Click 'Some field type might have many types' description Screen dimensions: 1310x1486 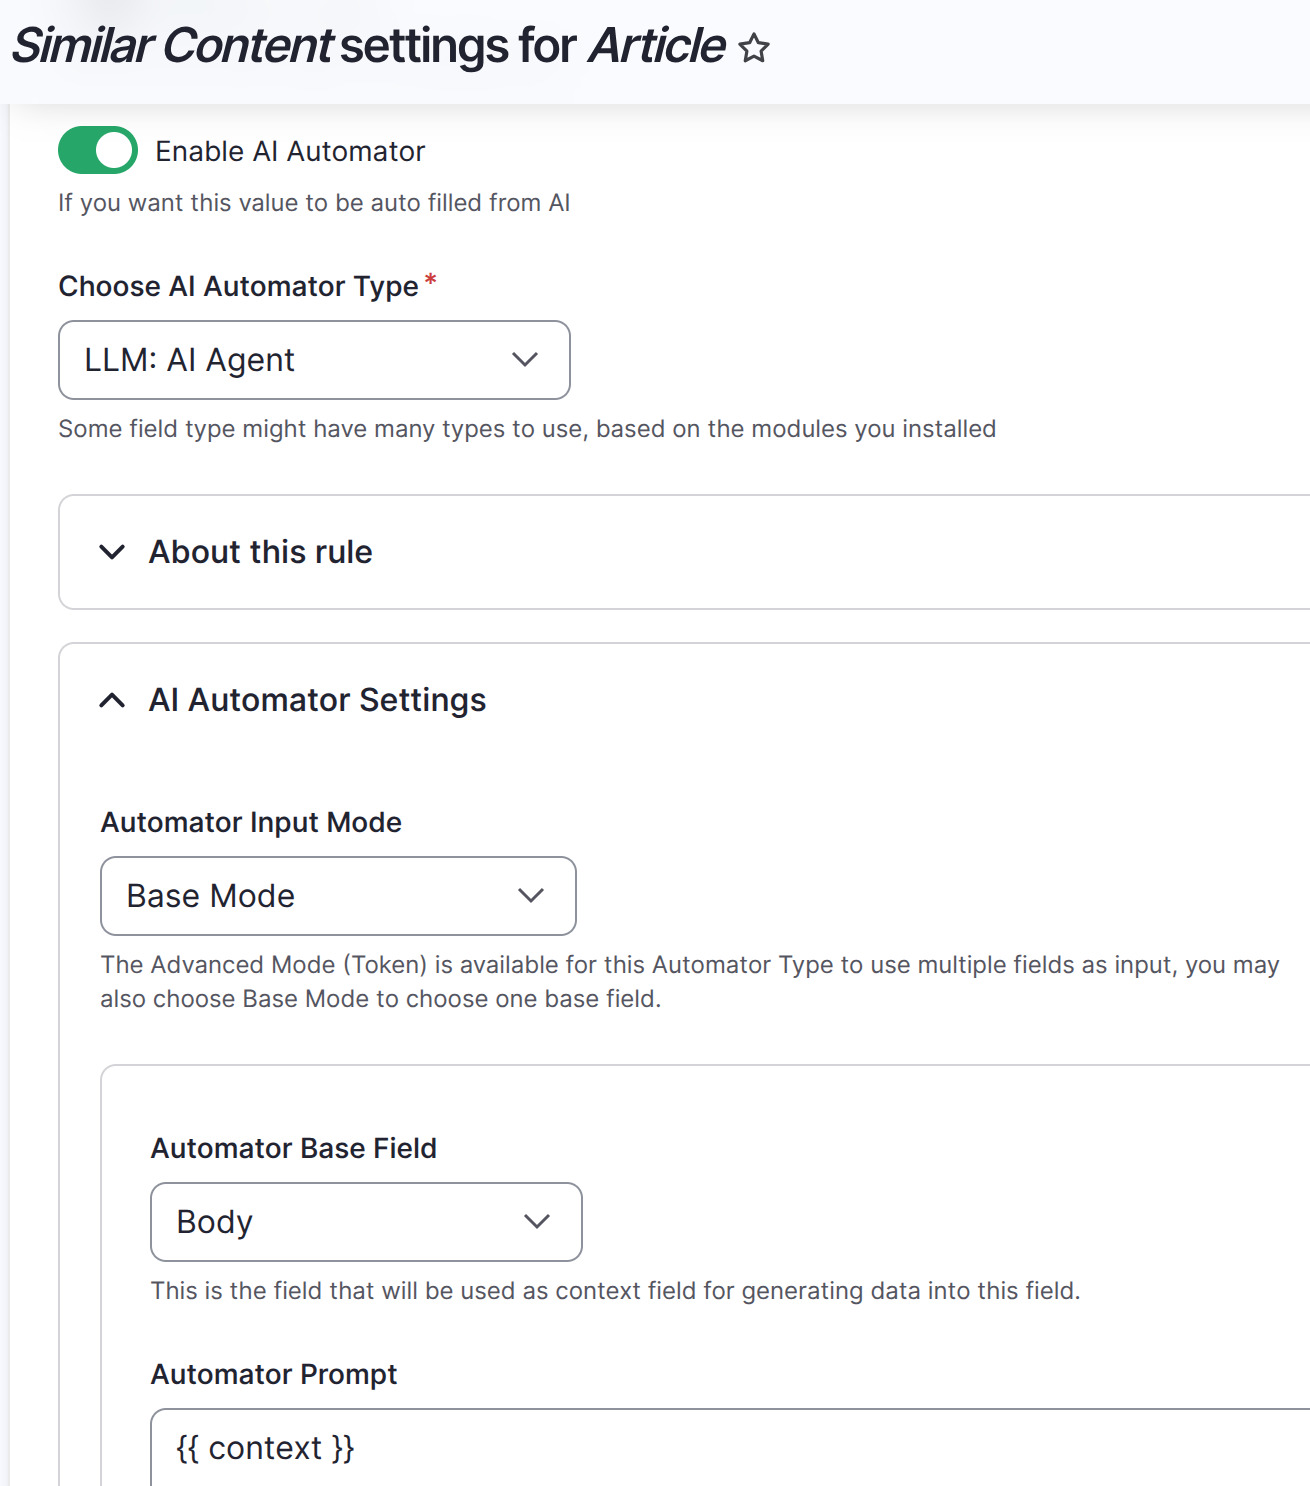[527, 429]
